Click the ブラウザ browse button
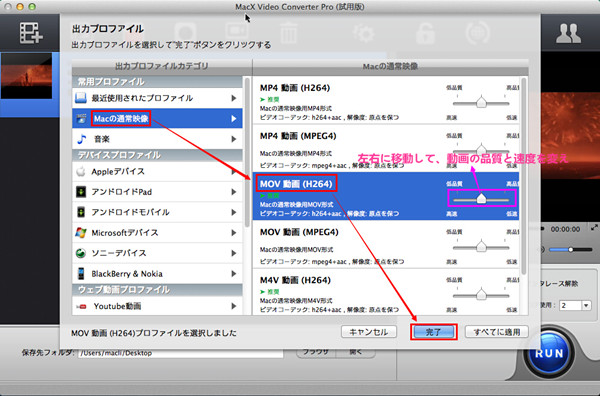This screenshot has height=396, width=600. [316, 352]
